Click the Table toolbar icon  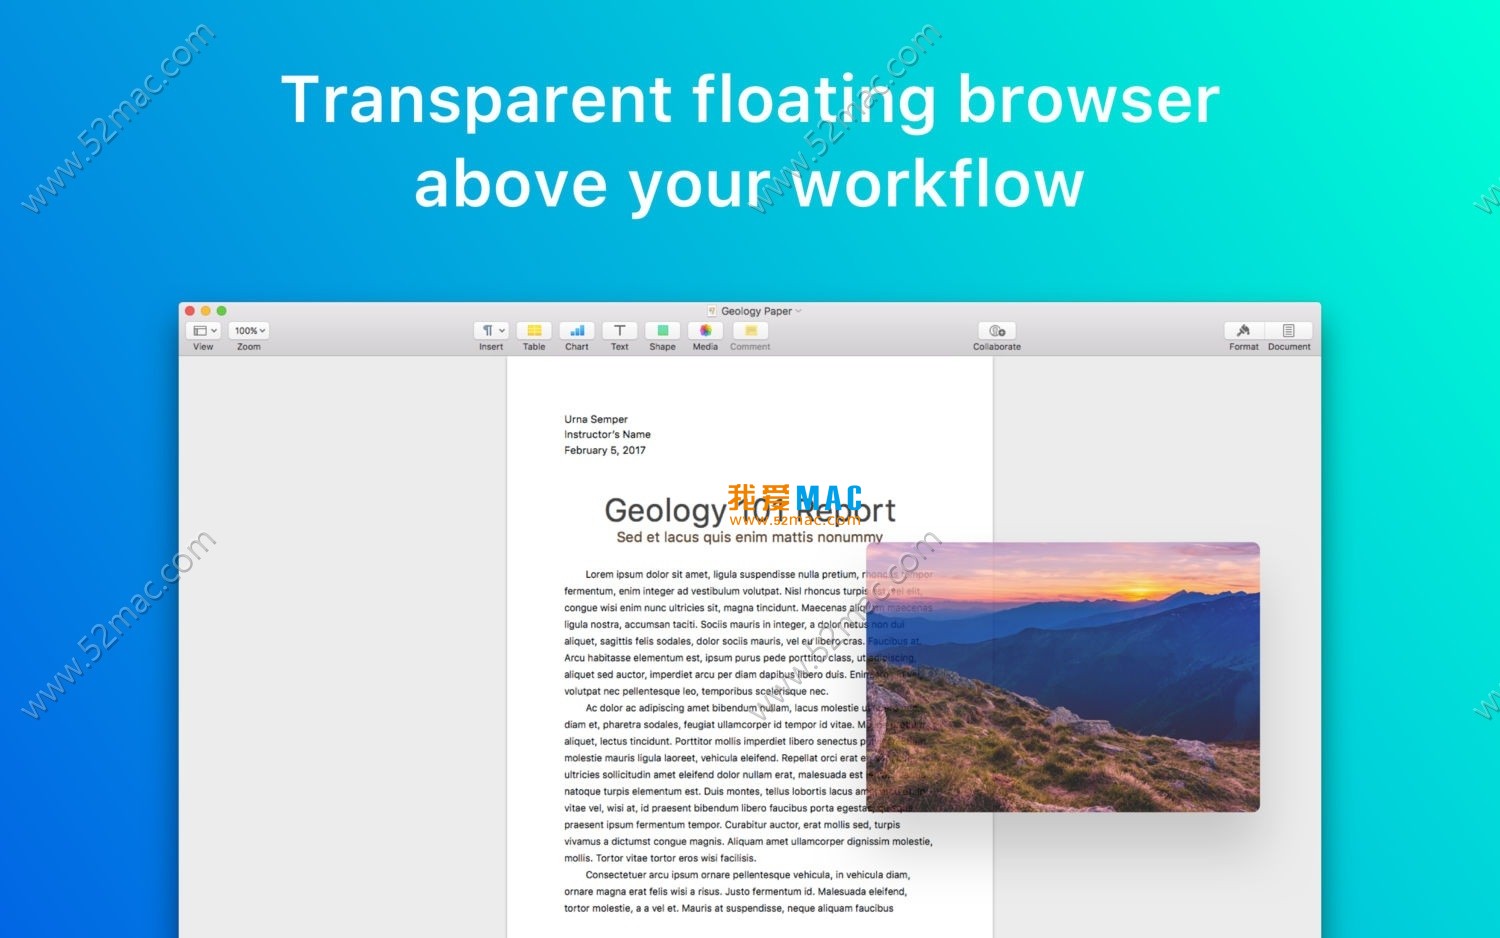point(534,331)
